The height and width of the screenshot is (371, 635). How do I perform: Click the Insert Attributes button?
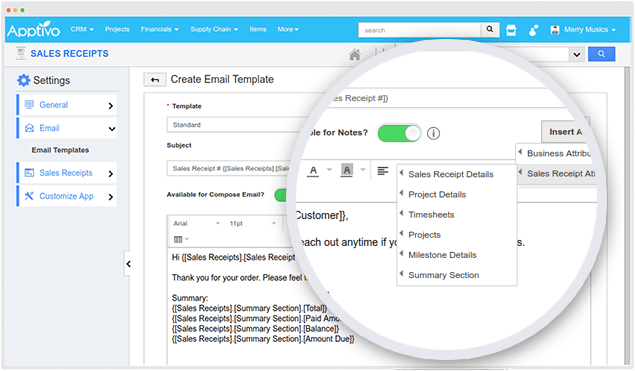(565, 132)
